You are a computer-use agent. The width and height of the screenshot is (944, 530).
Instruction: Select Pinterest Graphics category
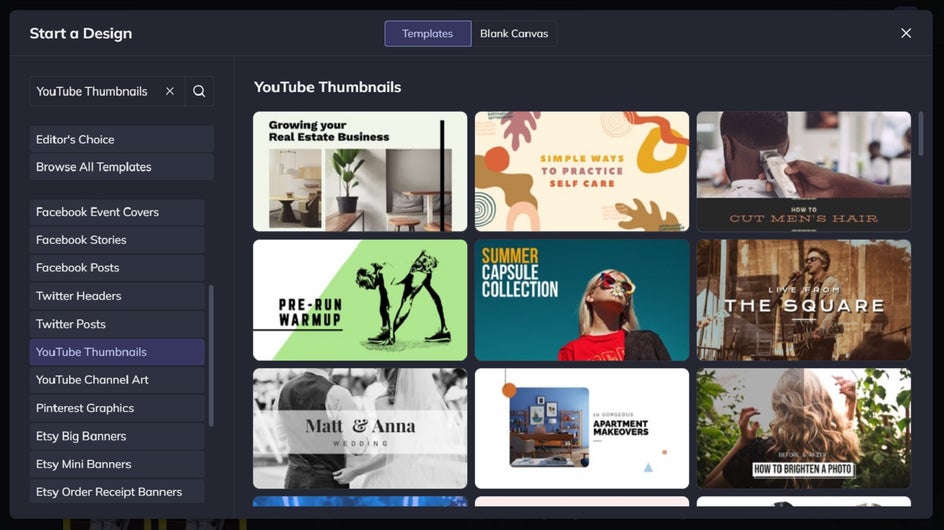(x=116, y=408)
